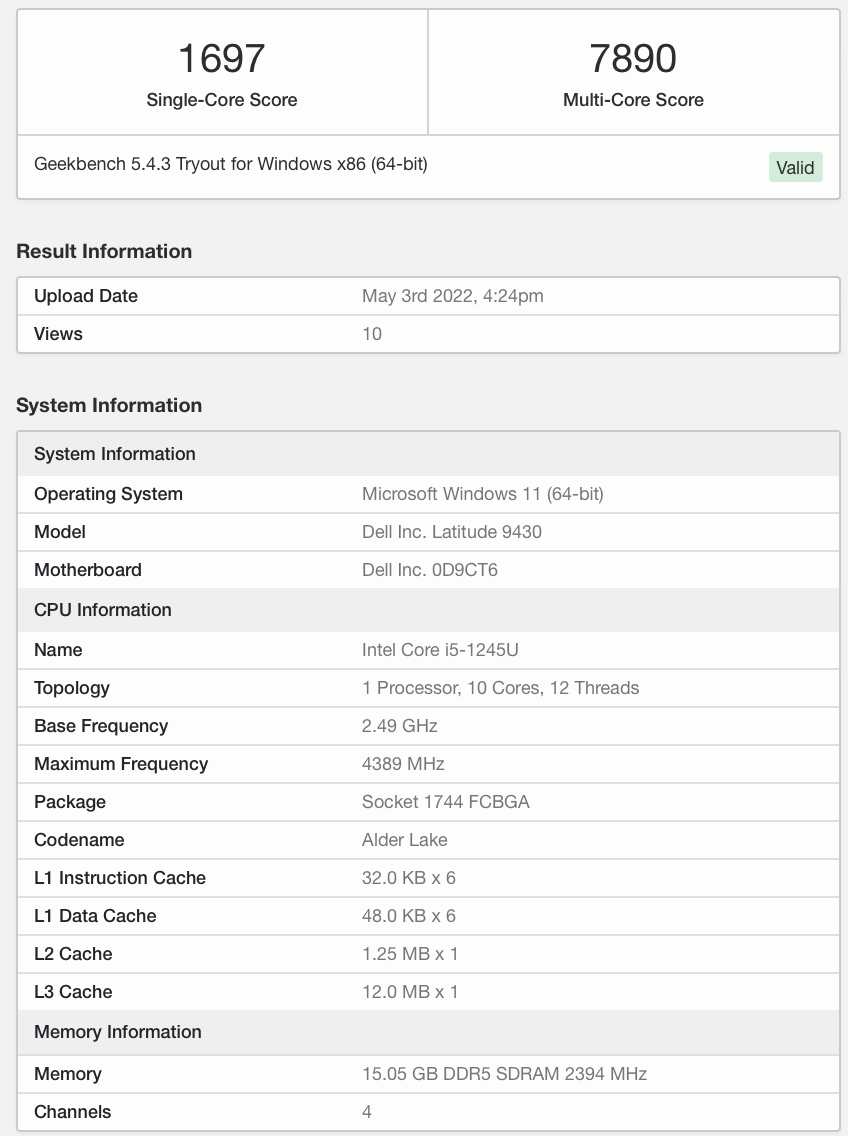The image size is (848, 1136).
Task: Click the Upload Date label
Action: pos(86,296)
